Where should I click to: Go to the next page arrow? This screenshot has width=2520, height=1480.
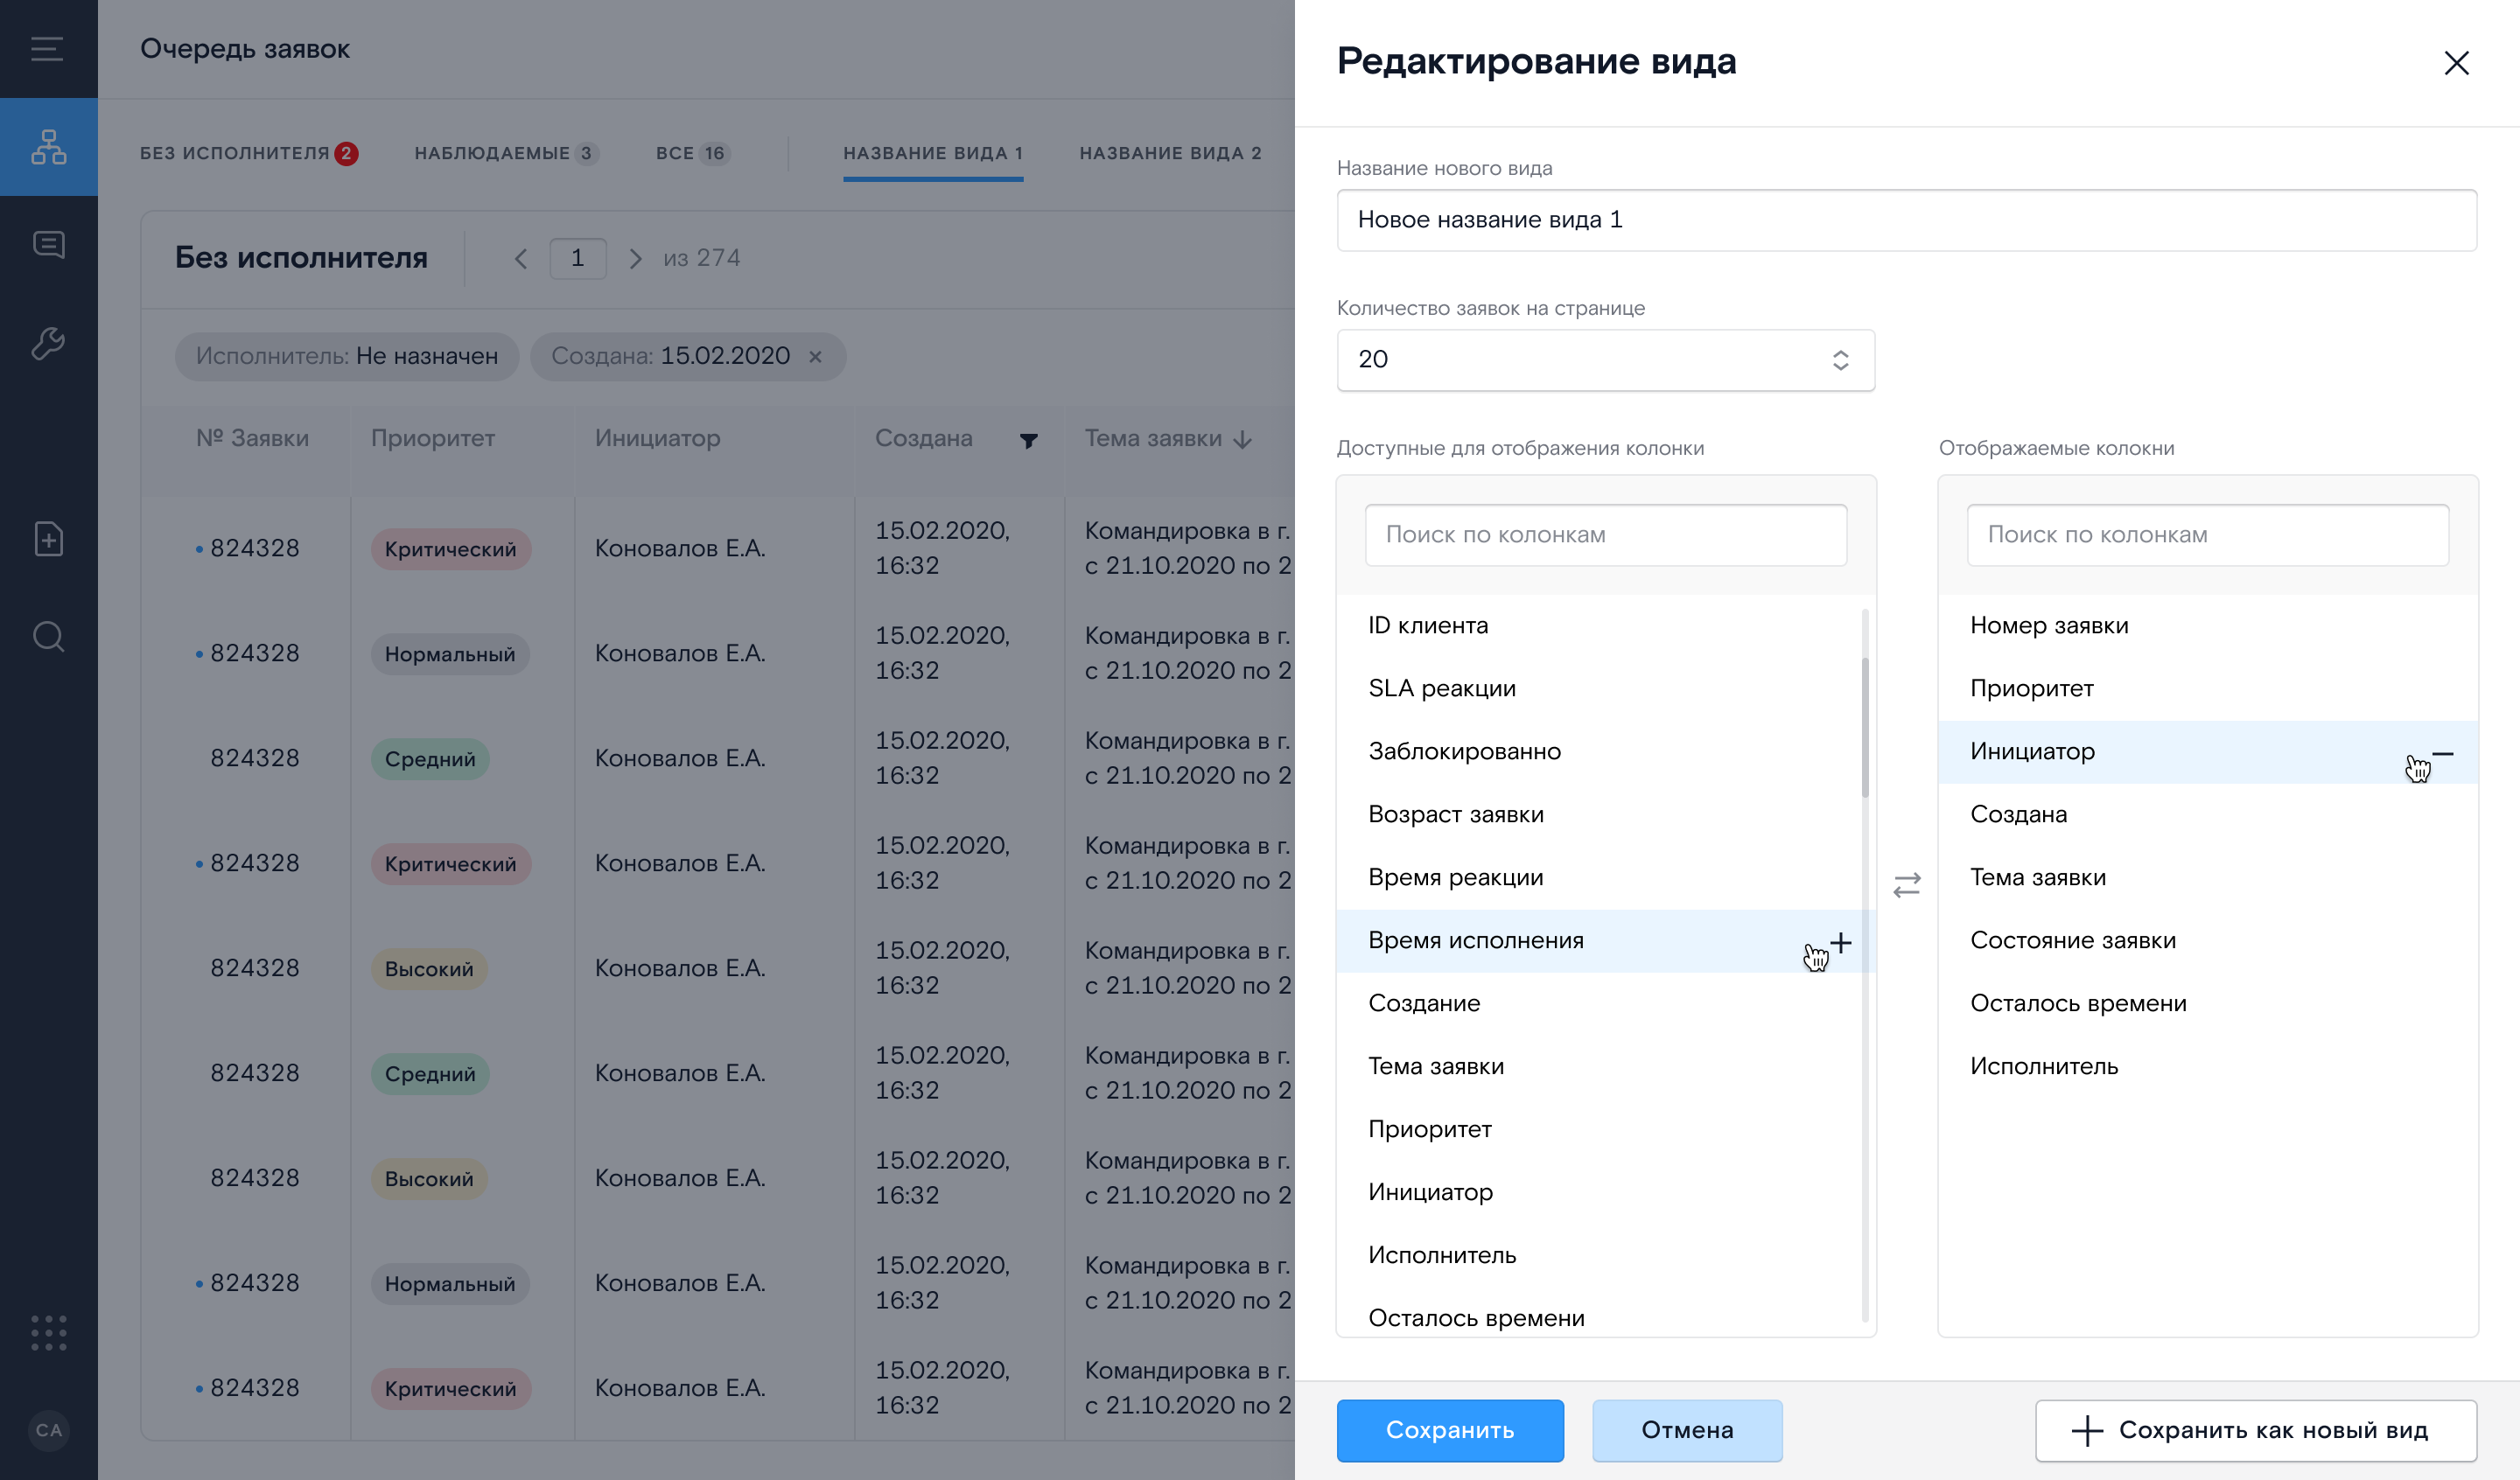coord(635,259)
